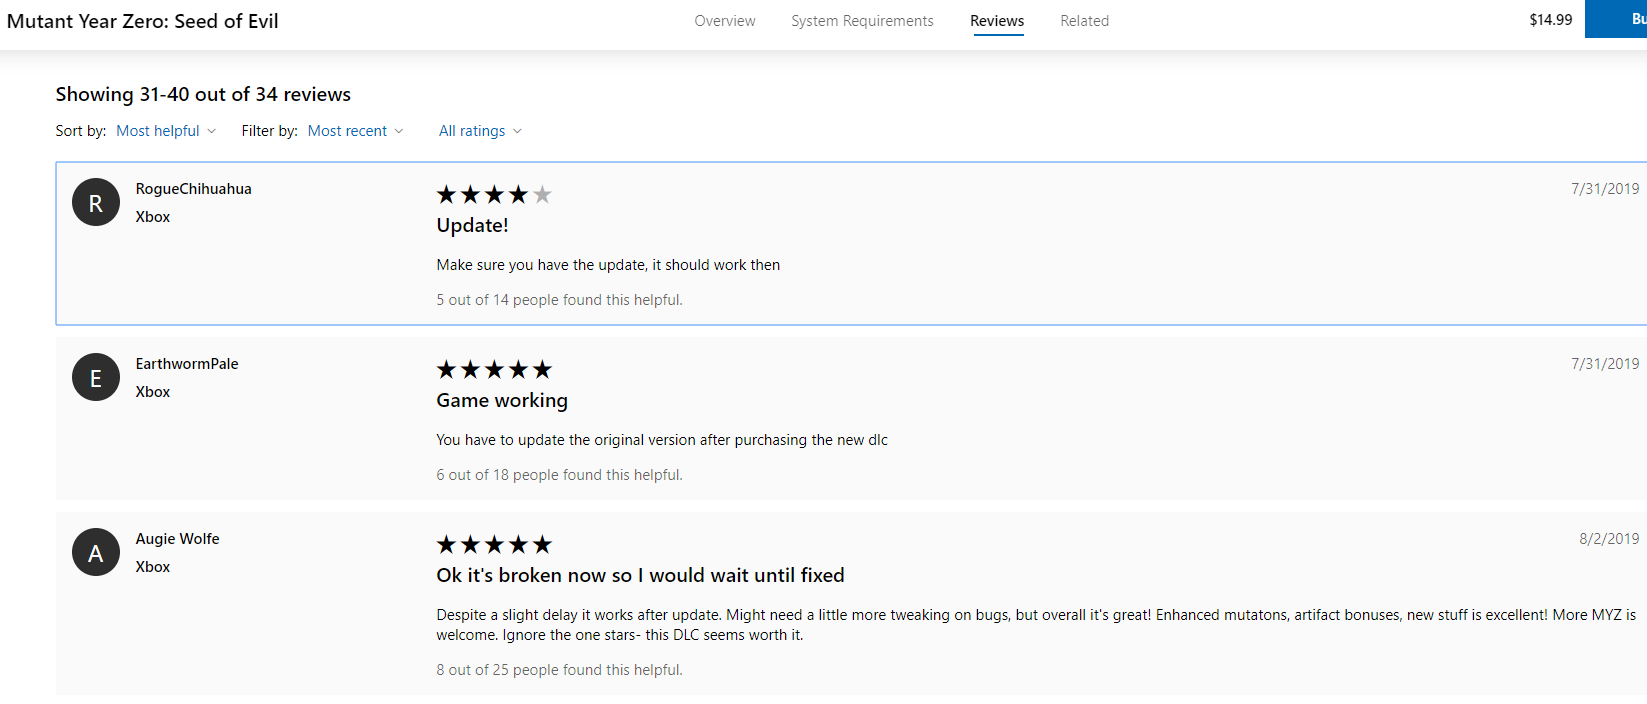
Task: Click the star rating on Augie Wolfe's review
Action: (x=494, y=545)
